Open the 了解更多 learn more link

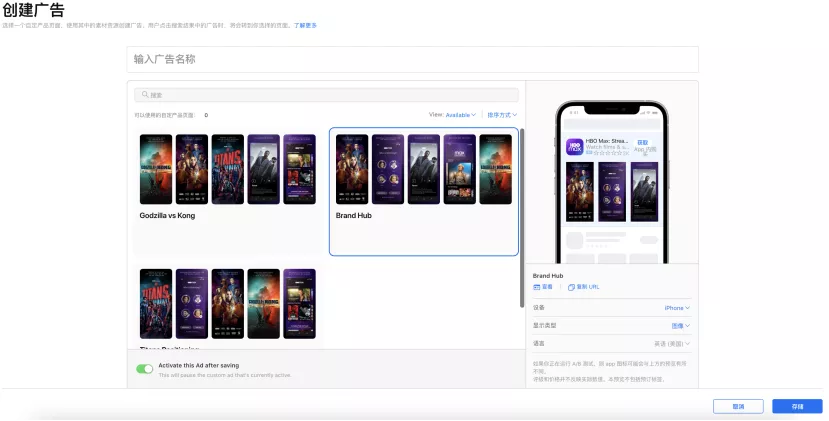click(305, 25)
